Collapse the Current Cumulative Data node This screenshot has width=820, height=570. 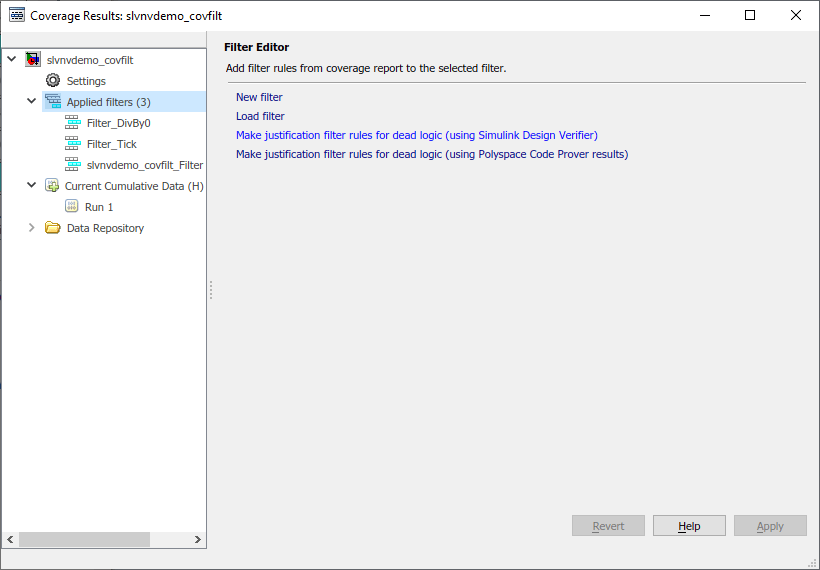click(32, 186)
